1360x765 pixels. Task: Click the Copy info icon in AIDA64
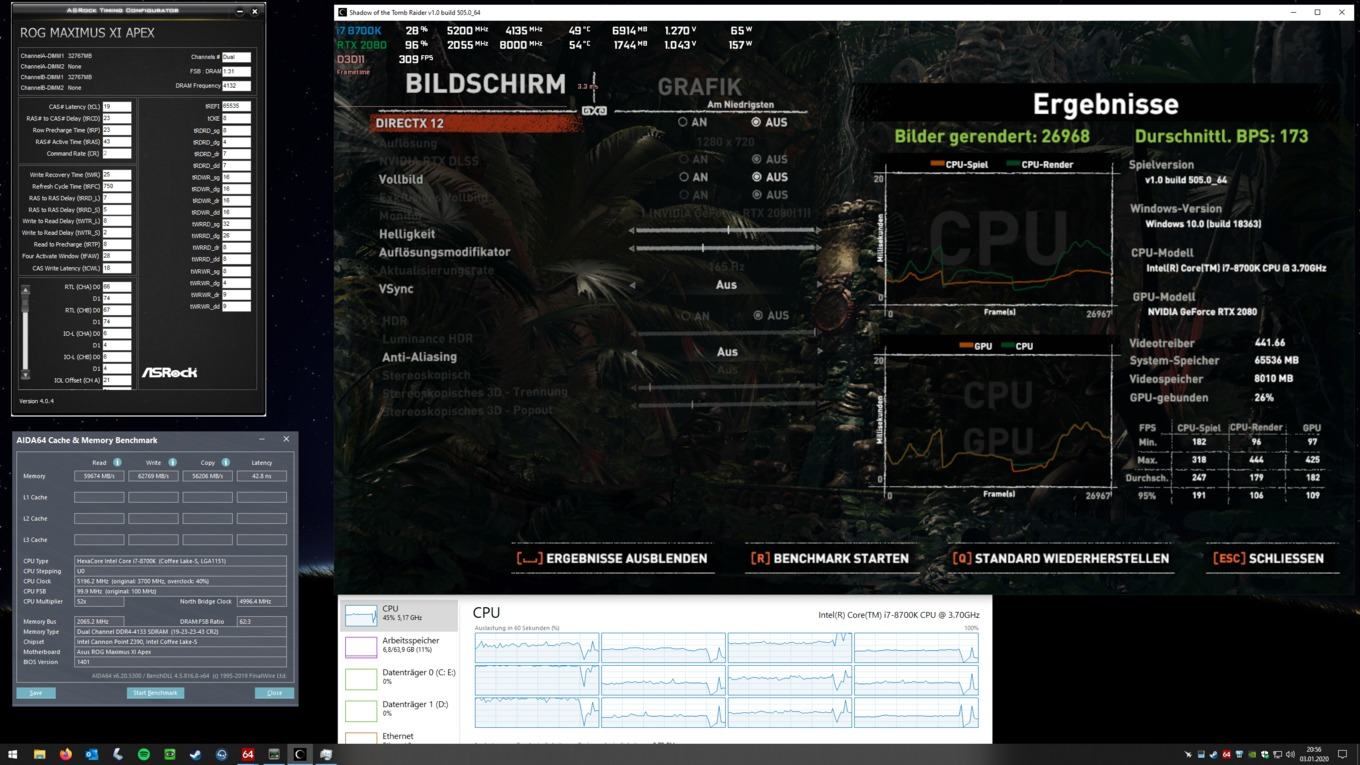click(226, 462)
